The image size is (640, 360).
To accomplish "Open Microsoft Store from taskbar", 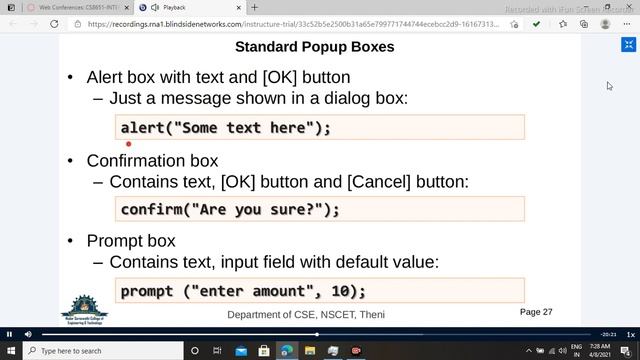I will tap(264, 351).
